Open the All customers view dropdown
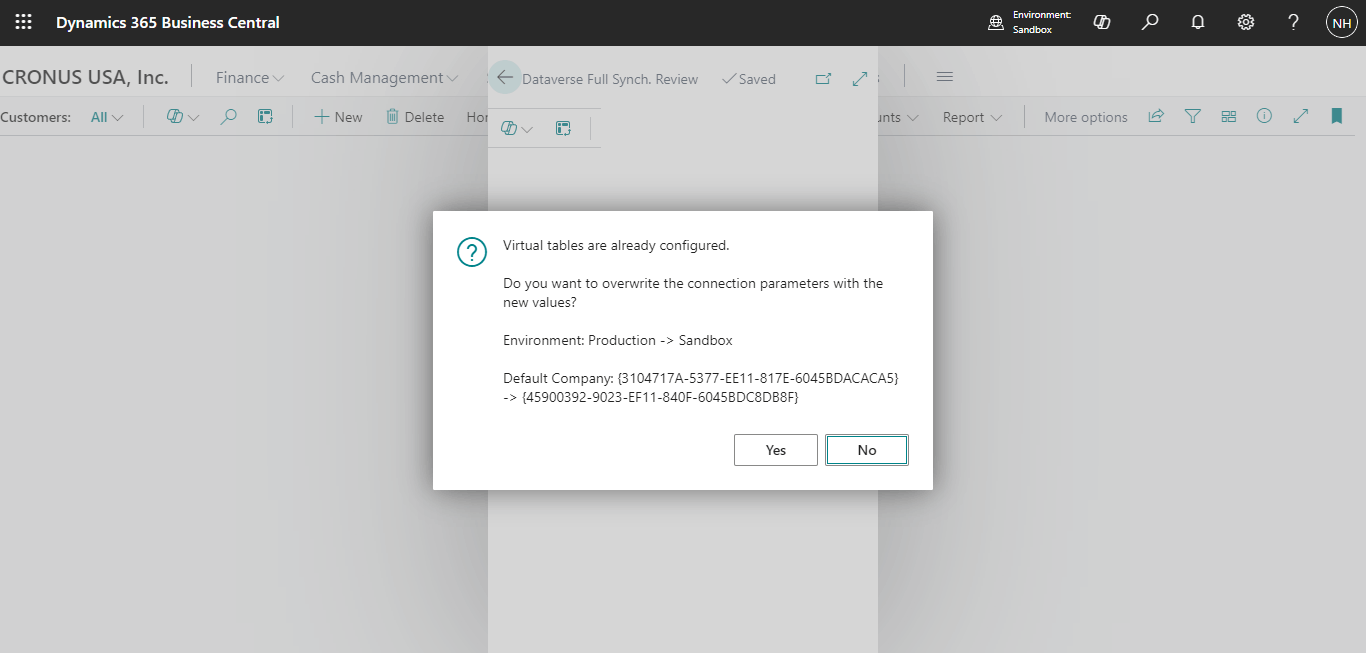The height and width of the screenshot is (653, 1366). [x=107, y=117]
